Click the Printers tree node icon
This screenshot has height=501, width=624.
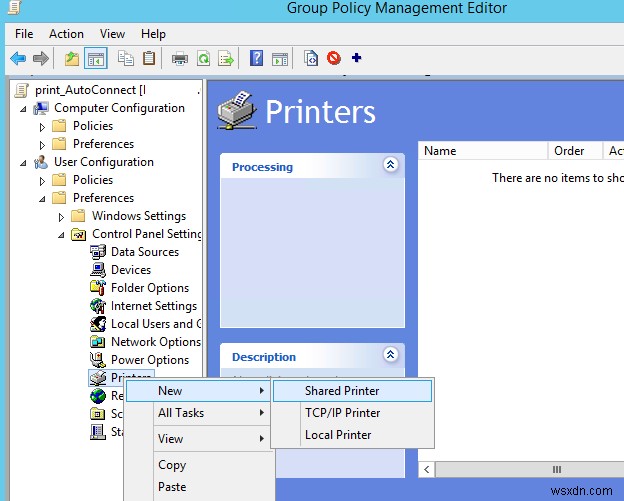(x=98, y=378)
